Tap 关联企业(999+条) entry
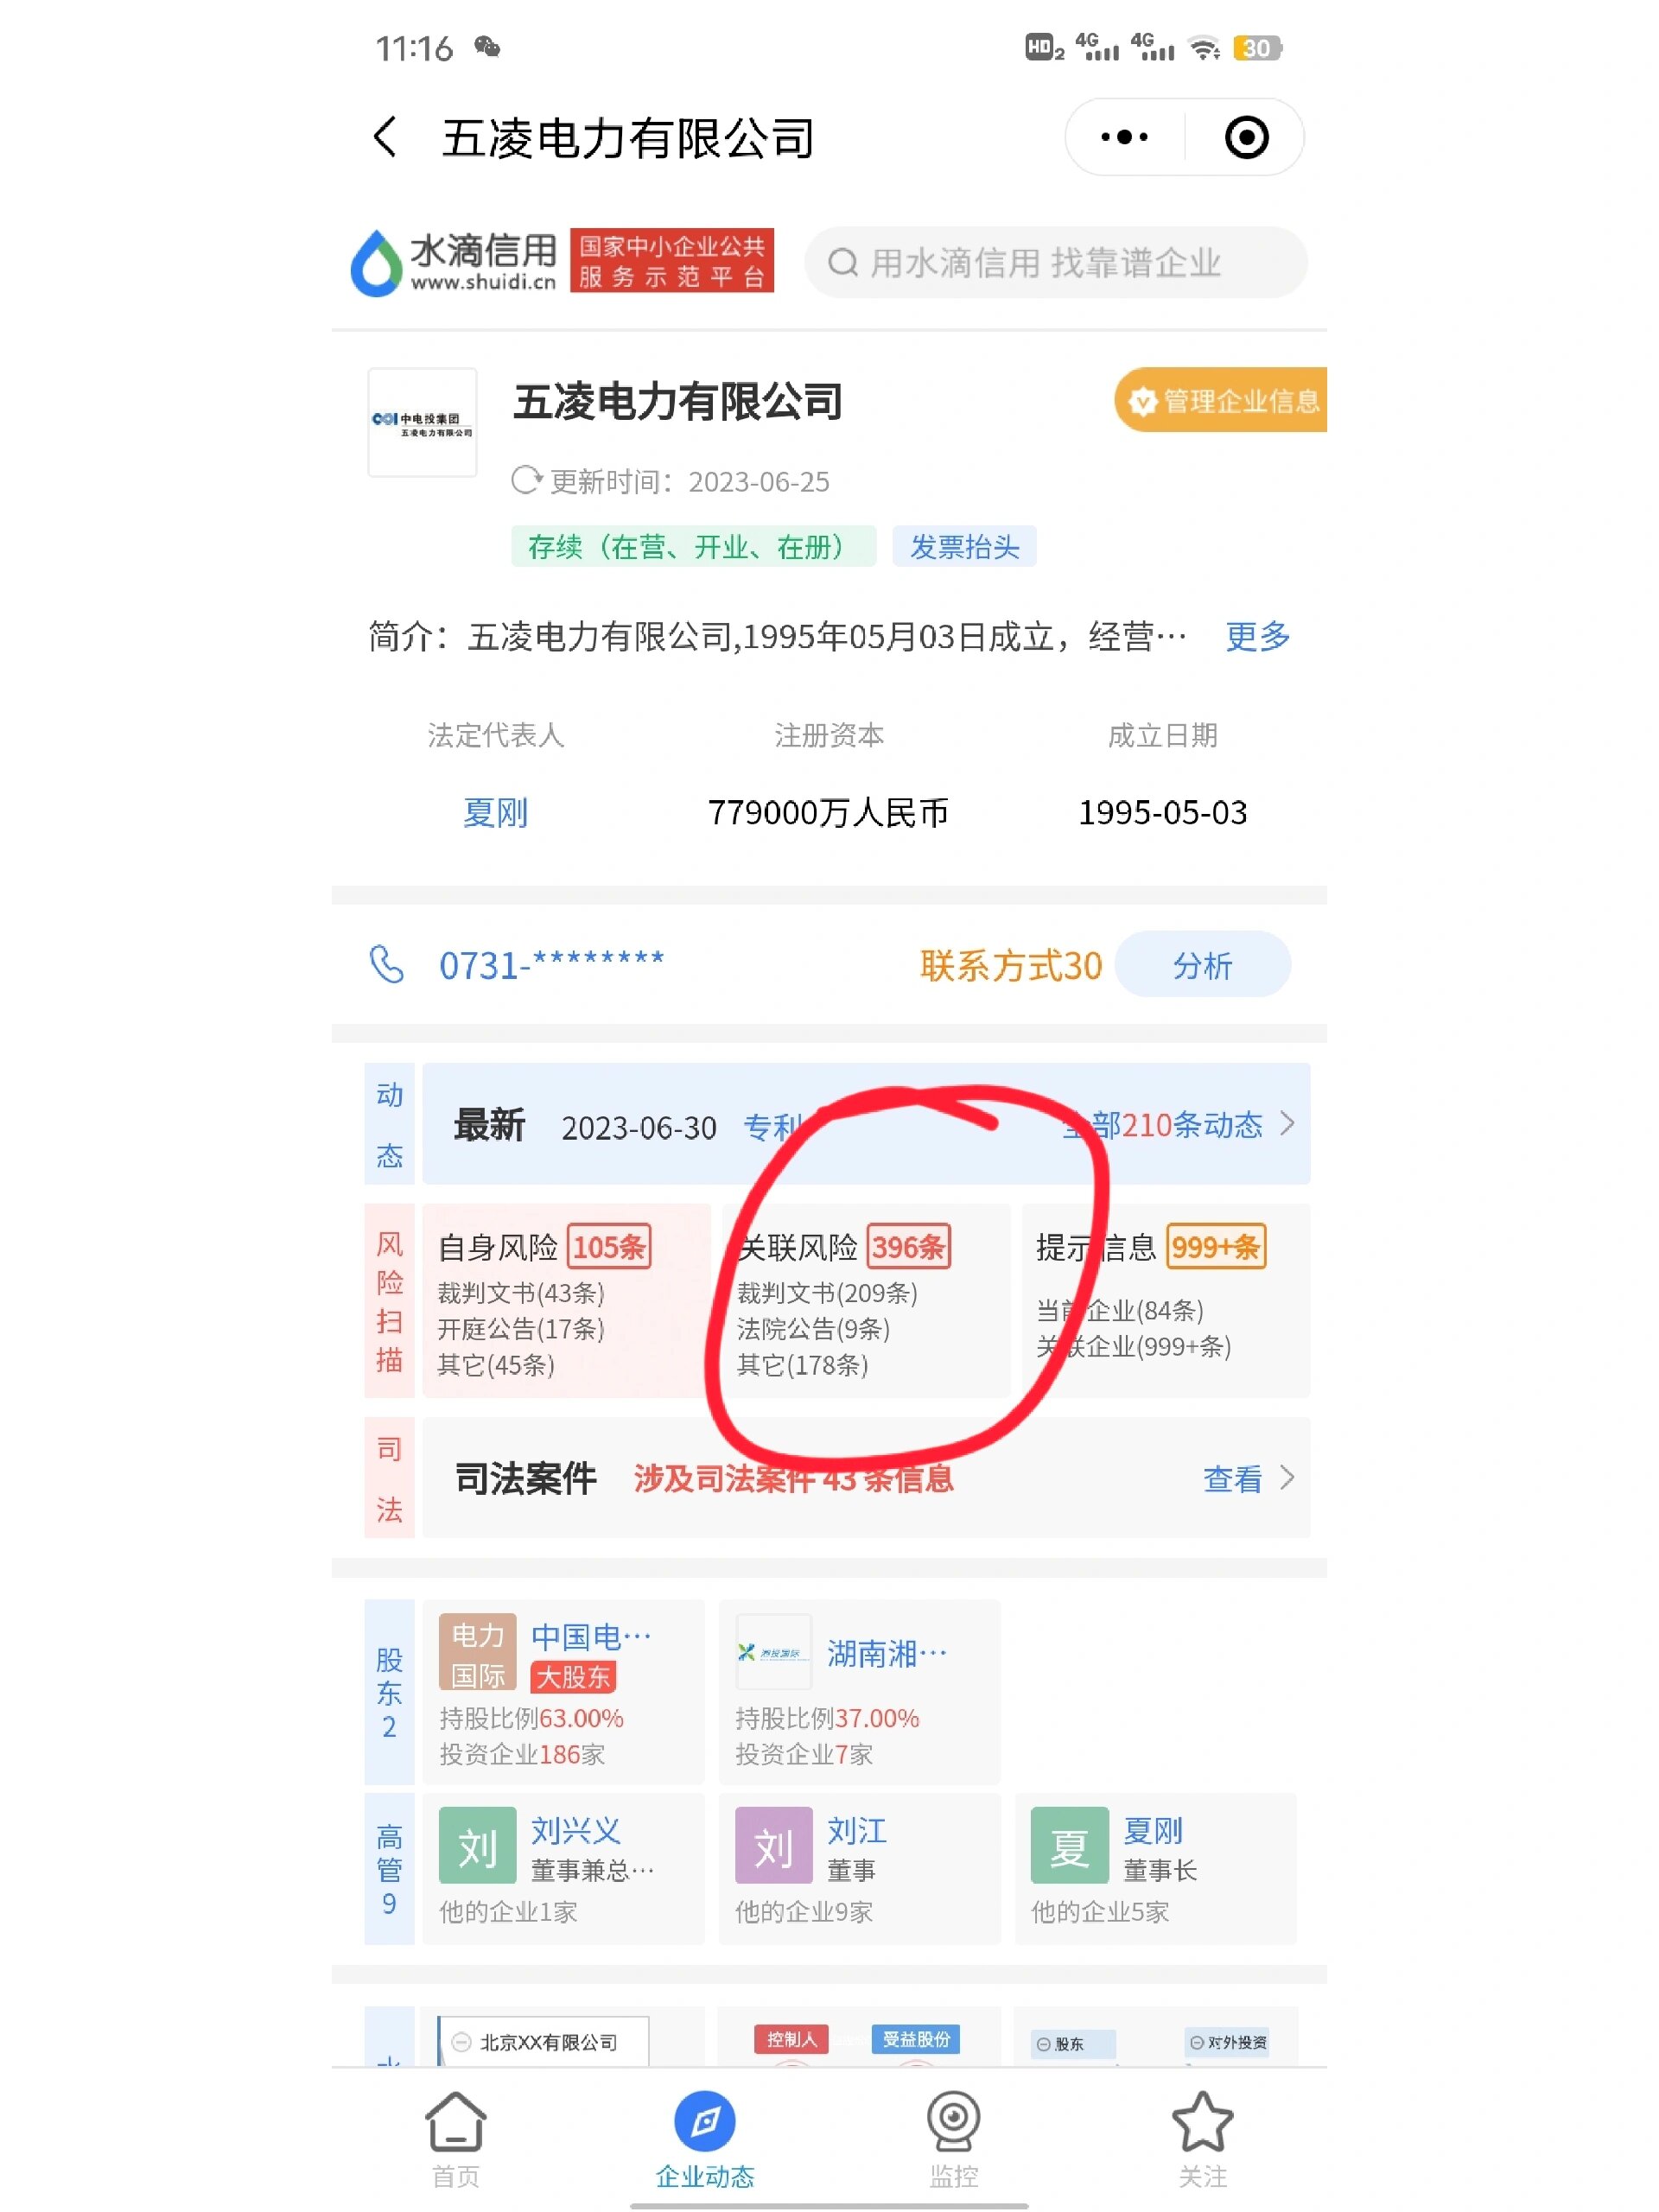Viewport: 1659px width, 2212px height. (x=1133, y=1346)
